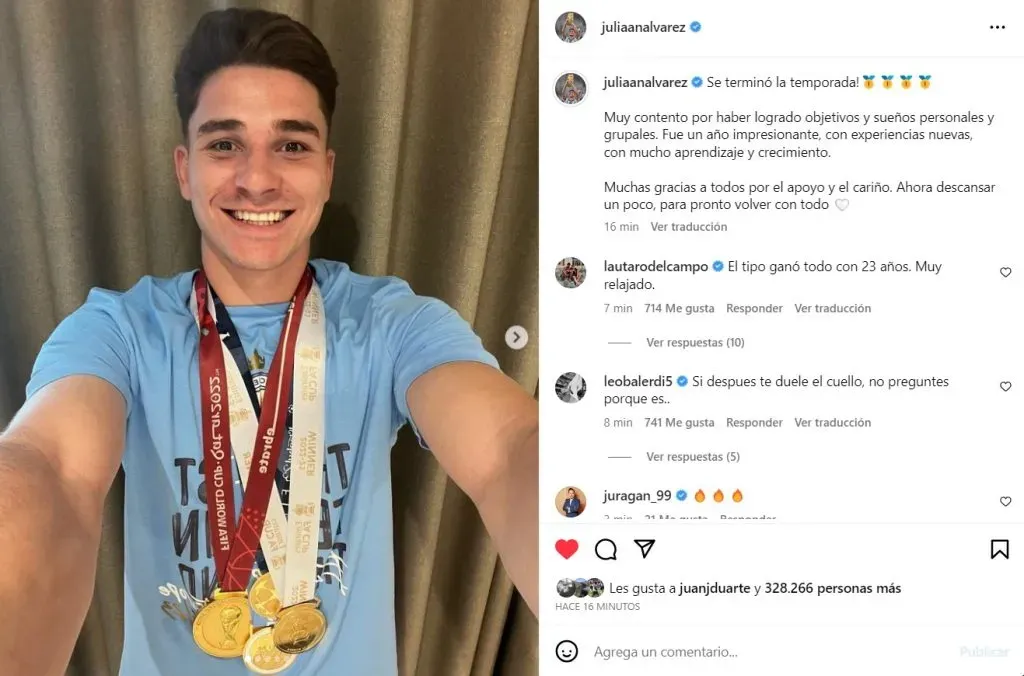Screen dimensions: 1024x676
Task: Expand Ver respuestas (5) replies
Action: coord(693,457)
